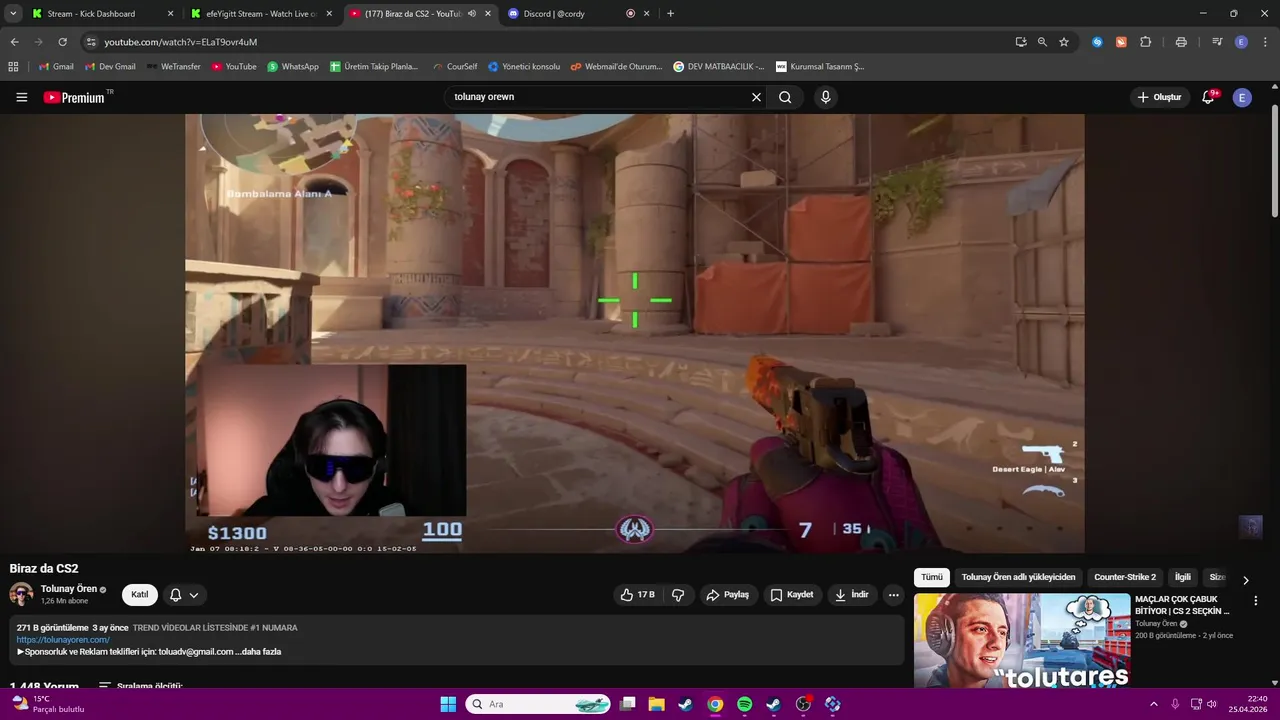
Task: Clear the search text with the X
Action: [x=756, y=97]
